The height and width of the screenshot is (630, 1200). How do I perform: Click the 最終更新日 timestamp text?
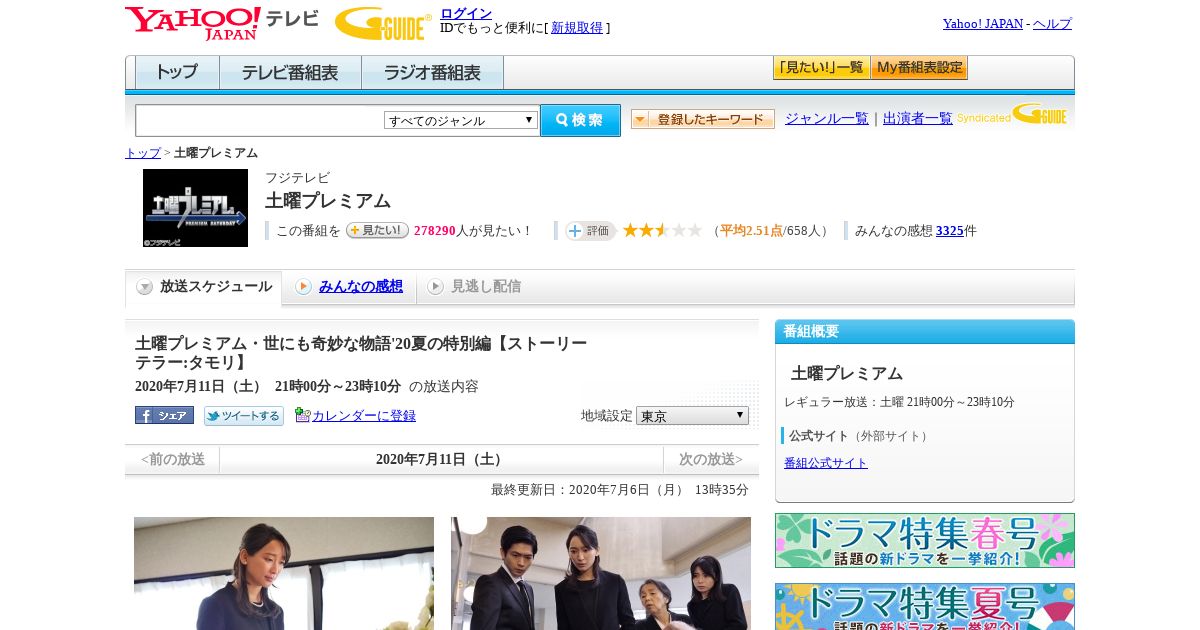point(620,490)
